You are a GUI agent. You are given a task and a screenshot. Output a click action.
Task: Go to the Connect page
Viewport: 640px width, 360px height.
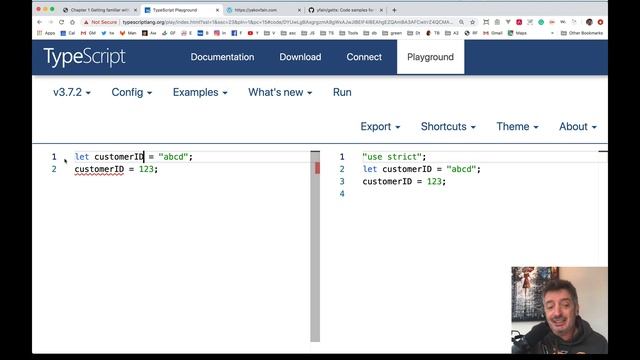pos(364,57)
